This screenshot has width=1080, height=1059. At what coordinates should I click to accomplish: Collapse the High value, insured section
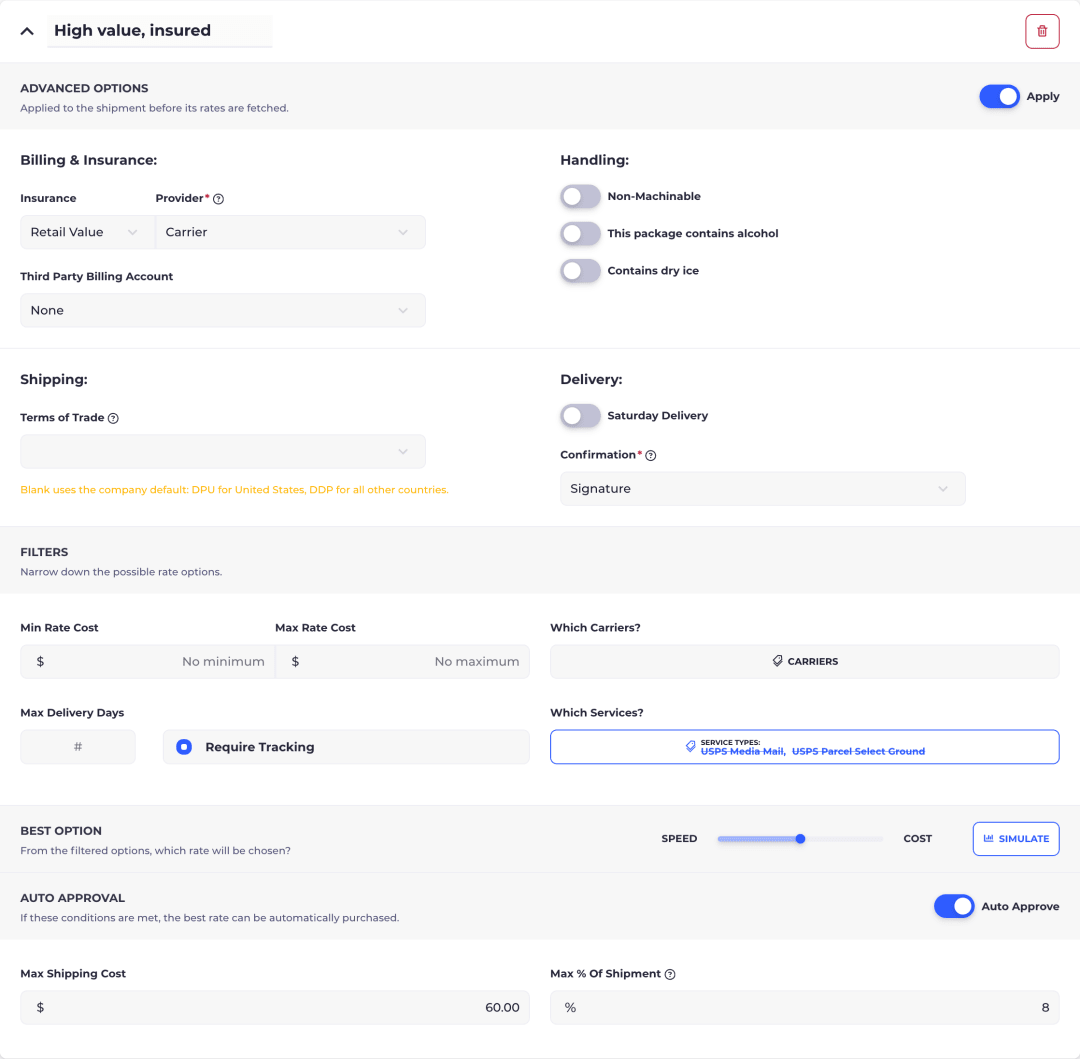(27, 31)
